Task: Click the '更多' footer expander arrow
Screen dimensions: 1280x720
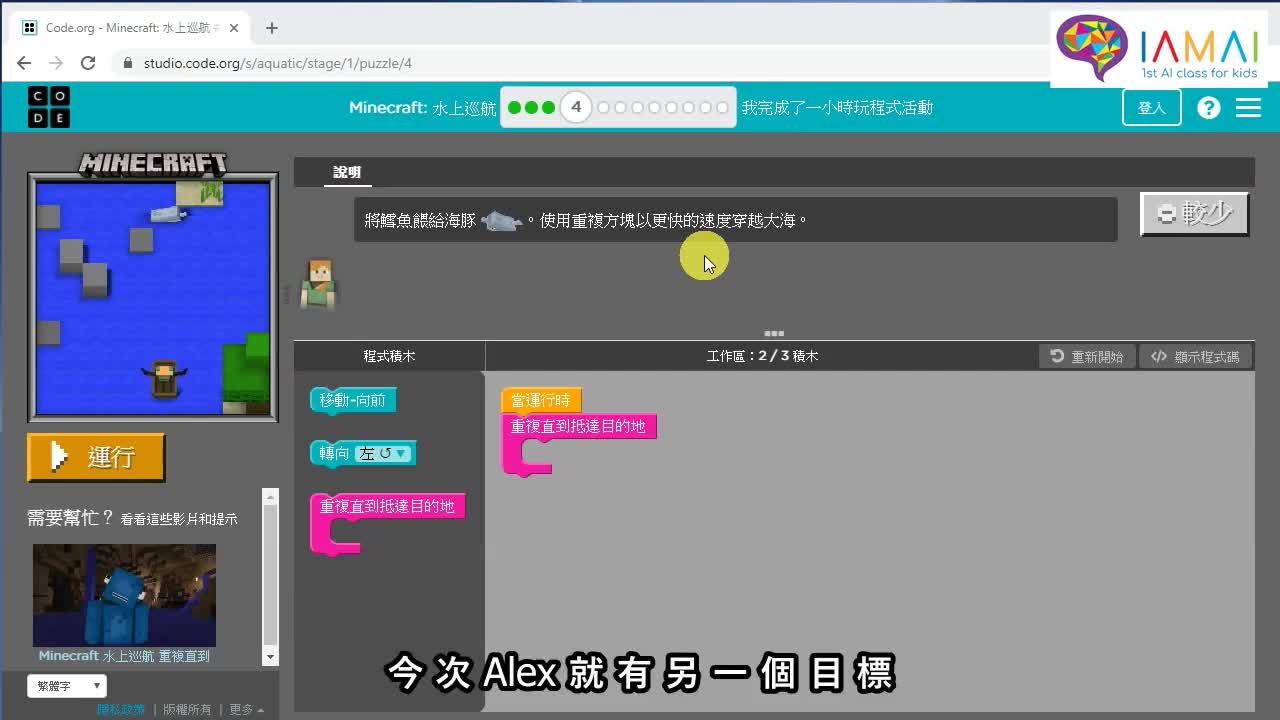Action: pyautogui.click(x=261, y=710)
